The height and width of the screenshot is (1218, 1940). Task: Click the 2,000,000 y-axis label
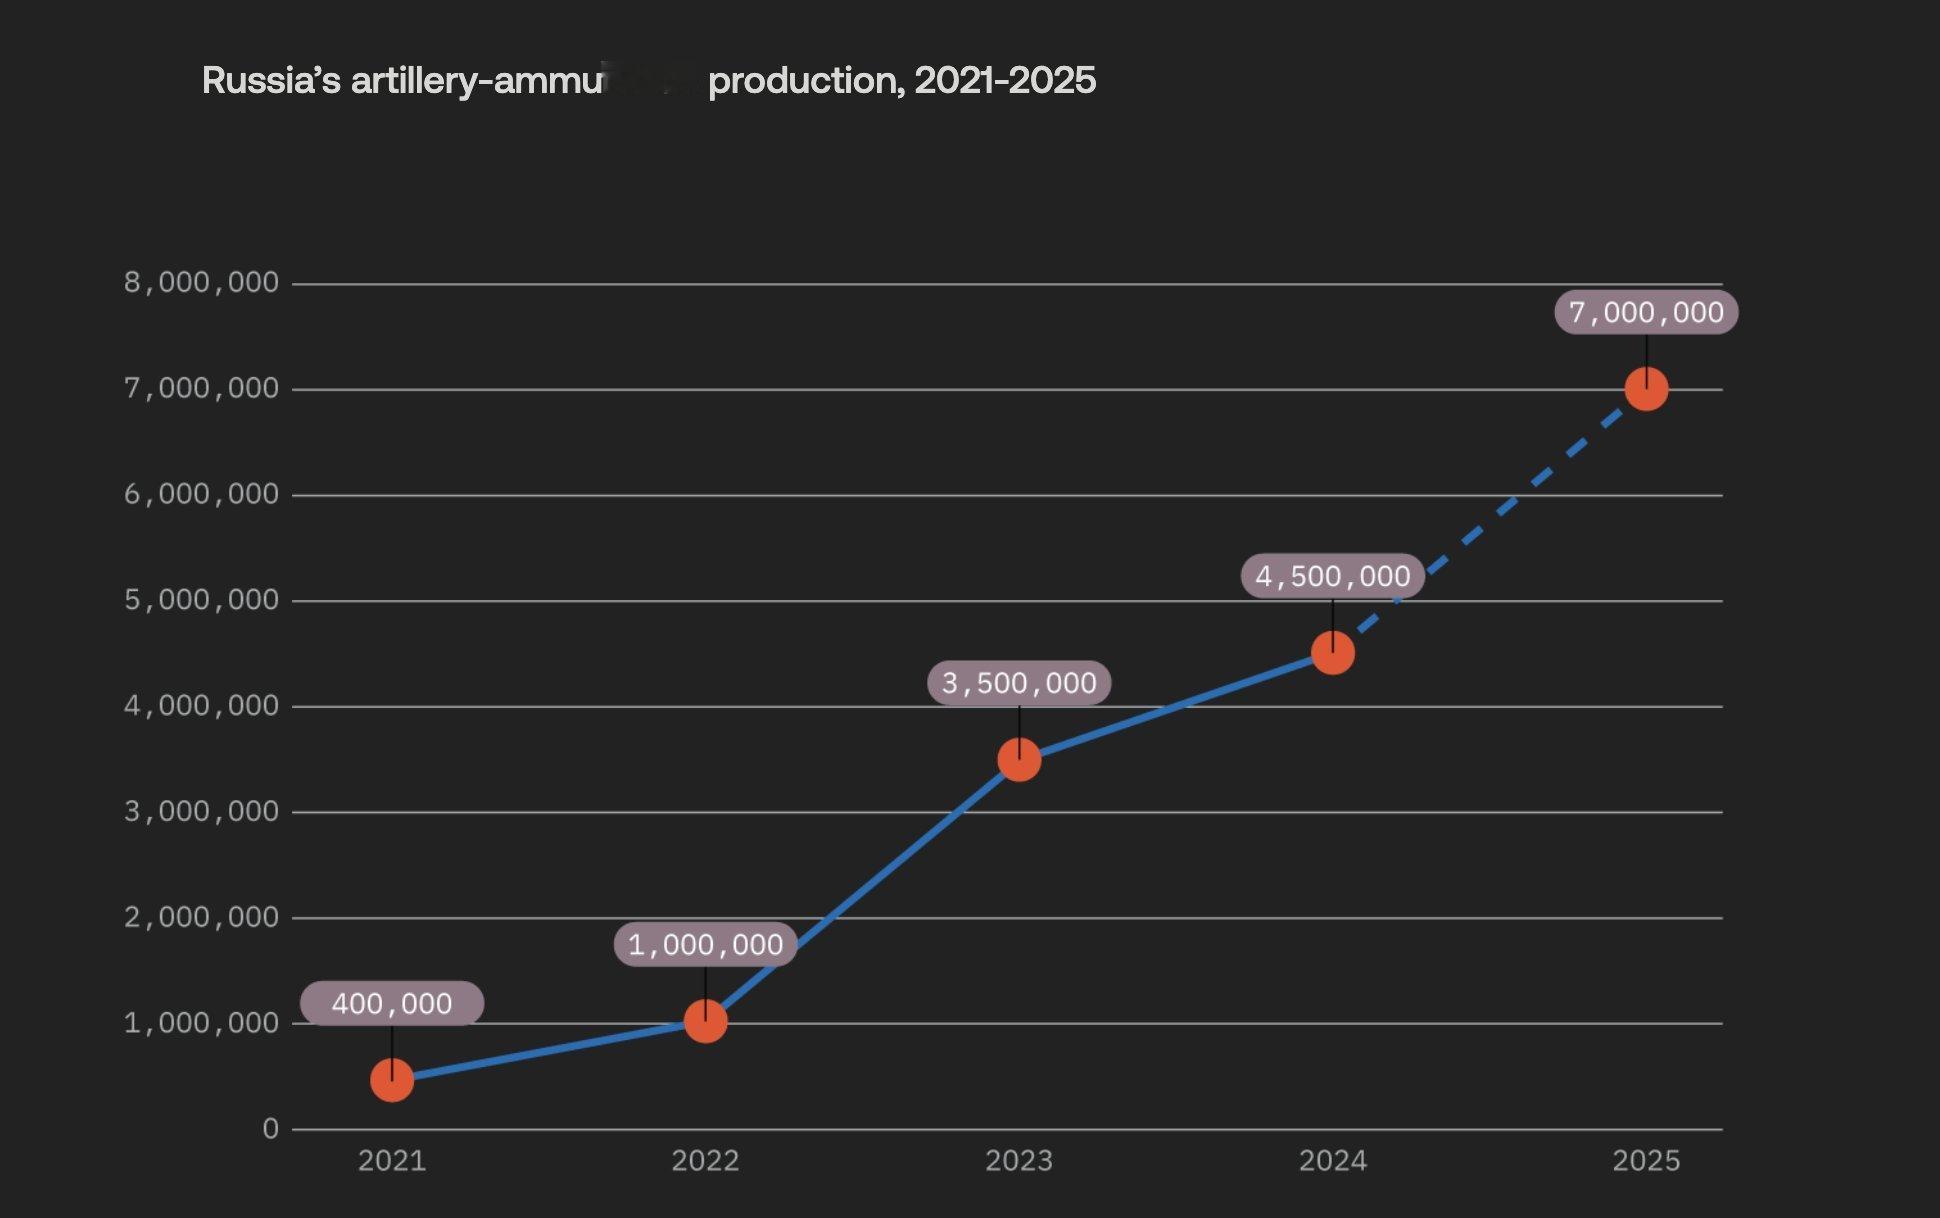click(x=201, y=917)
